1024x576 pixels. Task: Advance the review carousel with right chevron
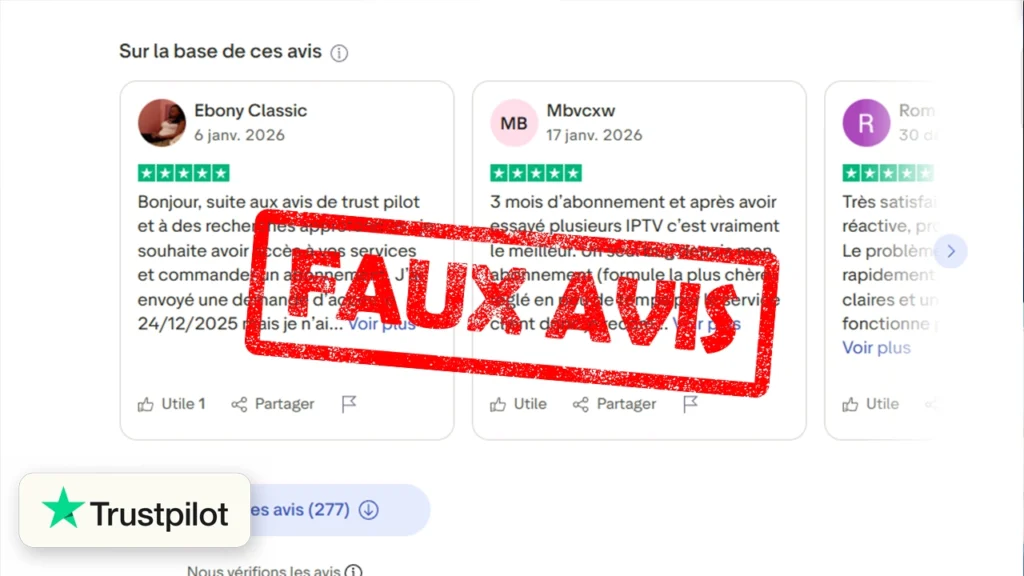[951, 251]
